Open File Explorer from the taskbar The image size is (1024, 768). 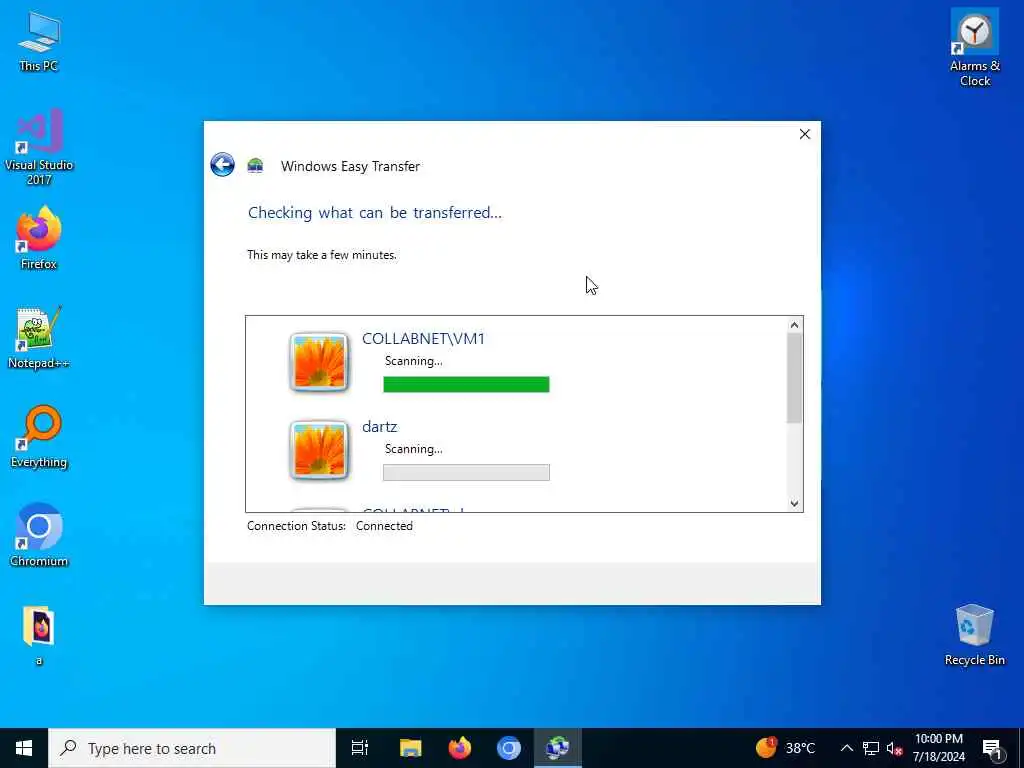pos(410,748)
